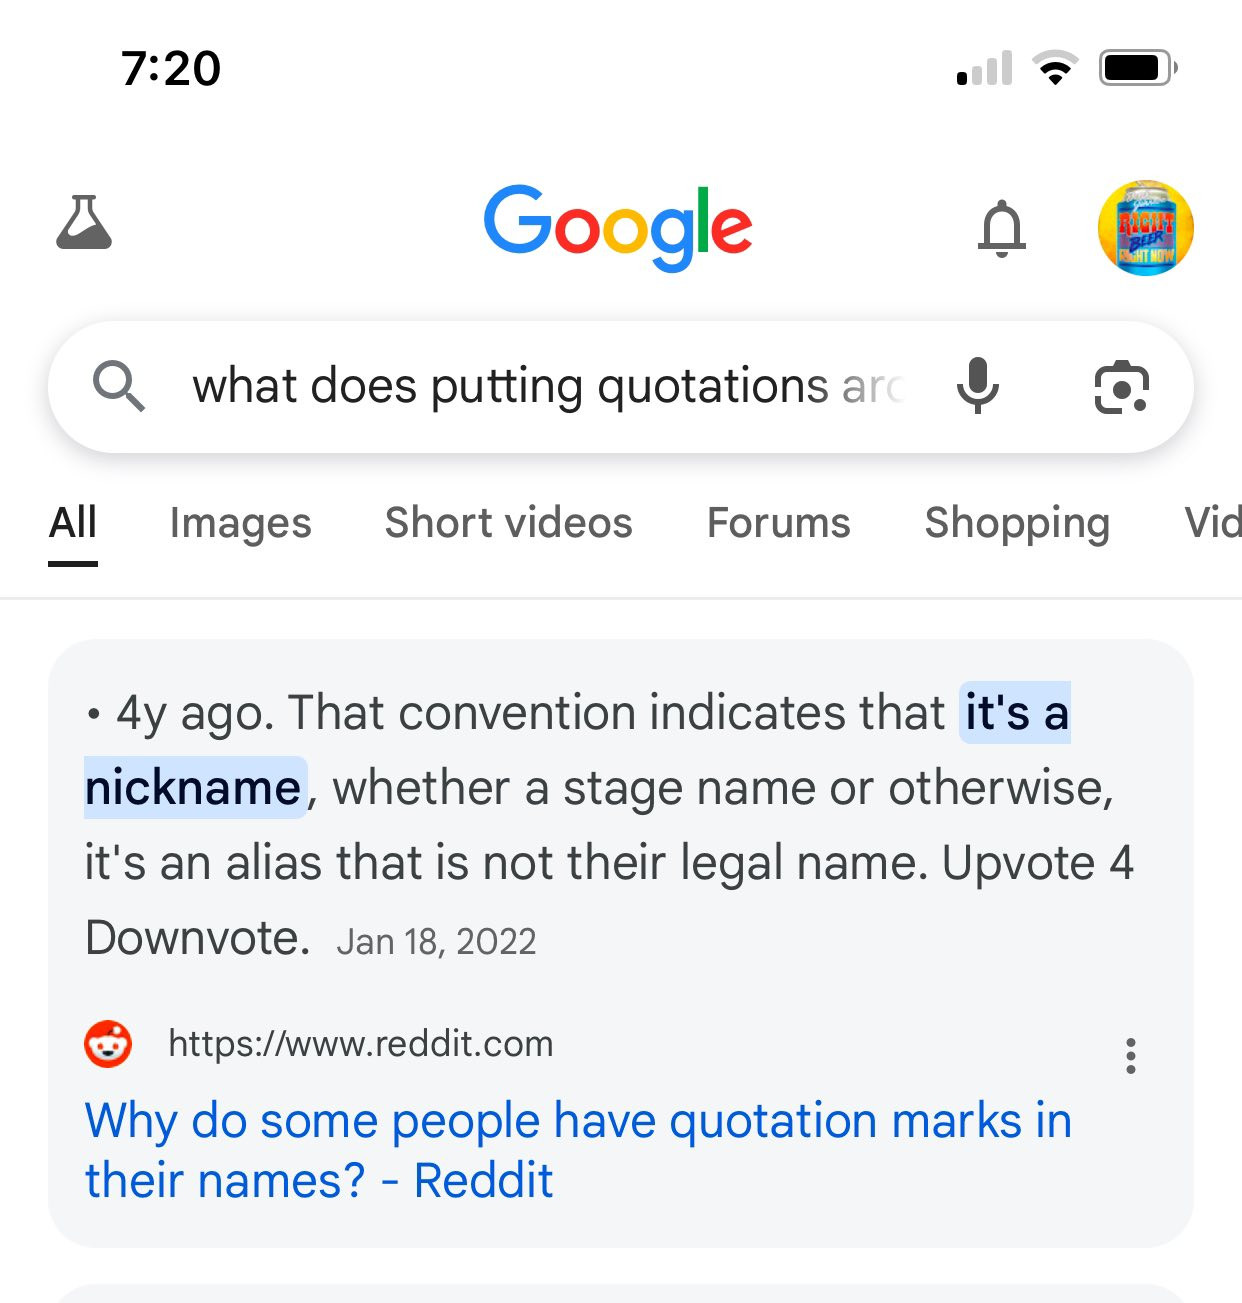Open the three-dot menu for Reddit result
The width and height of the screenshot is (1242, 1303).
click(1130, 1056)
